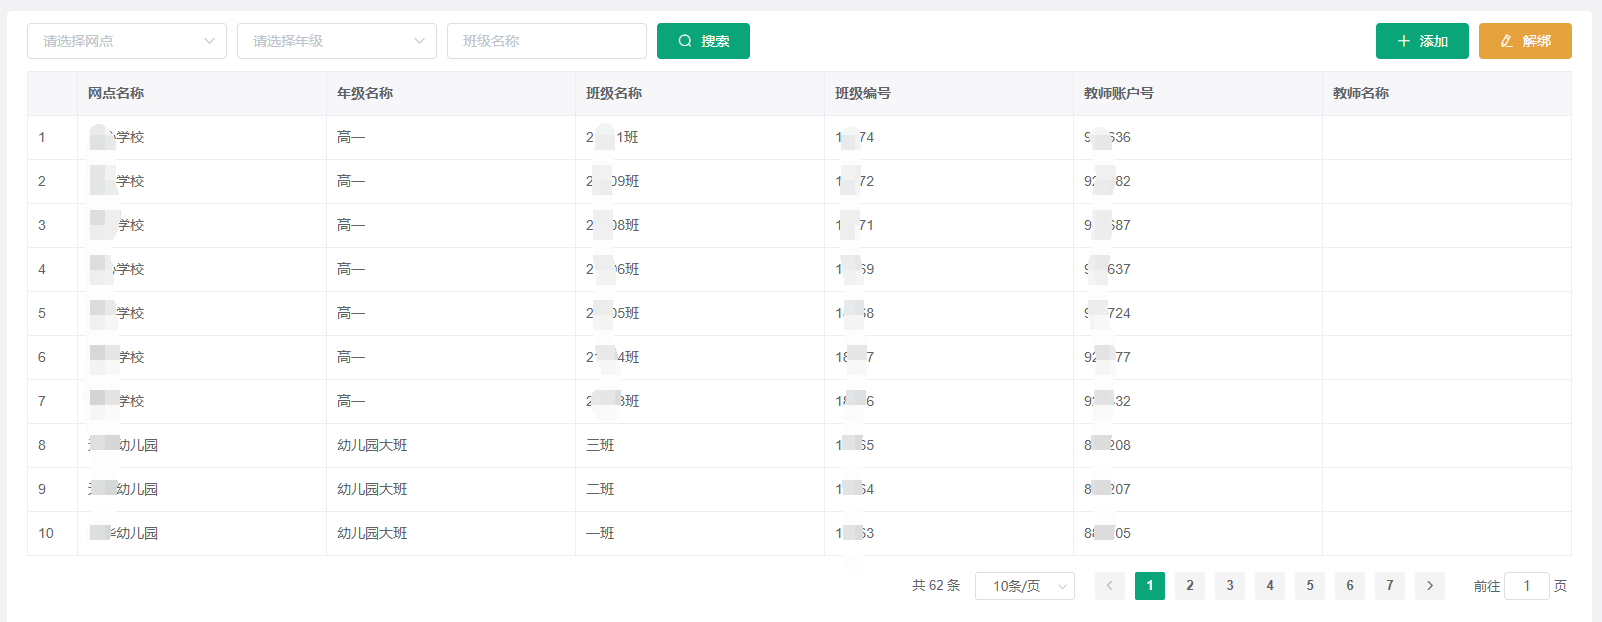
Task: Open page 5 of the table
Action: (1310, 586)
